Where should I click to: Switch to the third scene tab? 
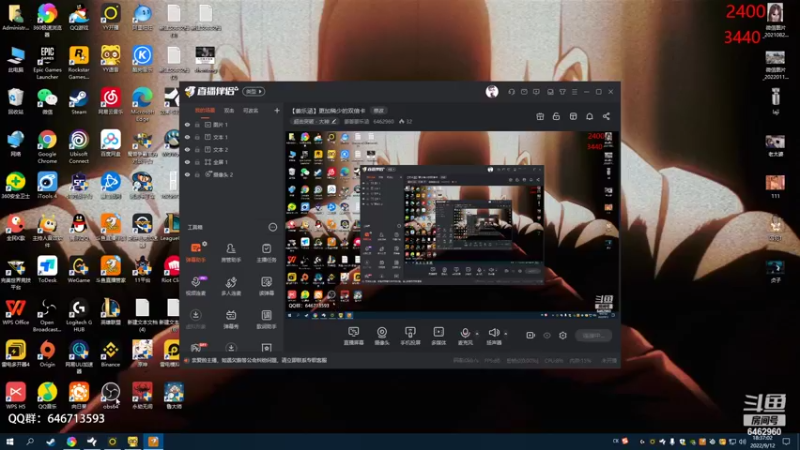point(251,110)
